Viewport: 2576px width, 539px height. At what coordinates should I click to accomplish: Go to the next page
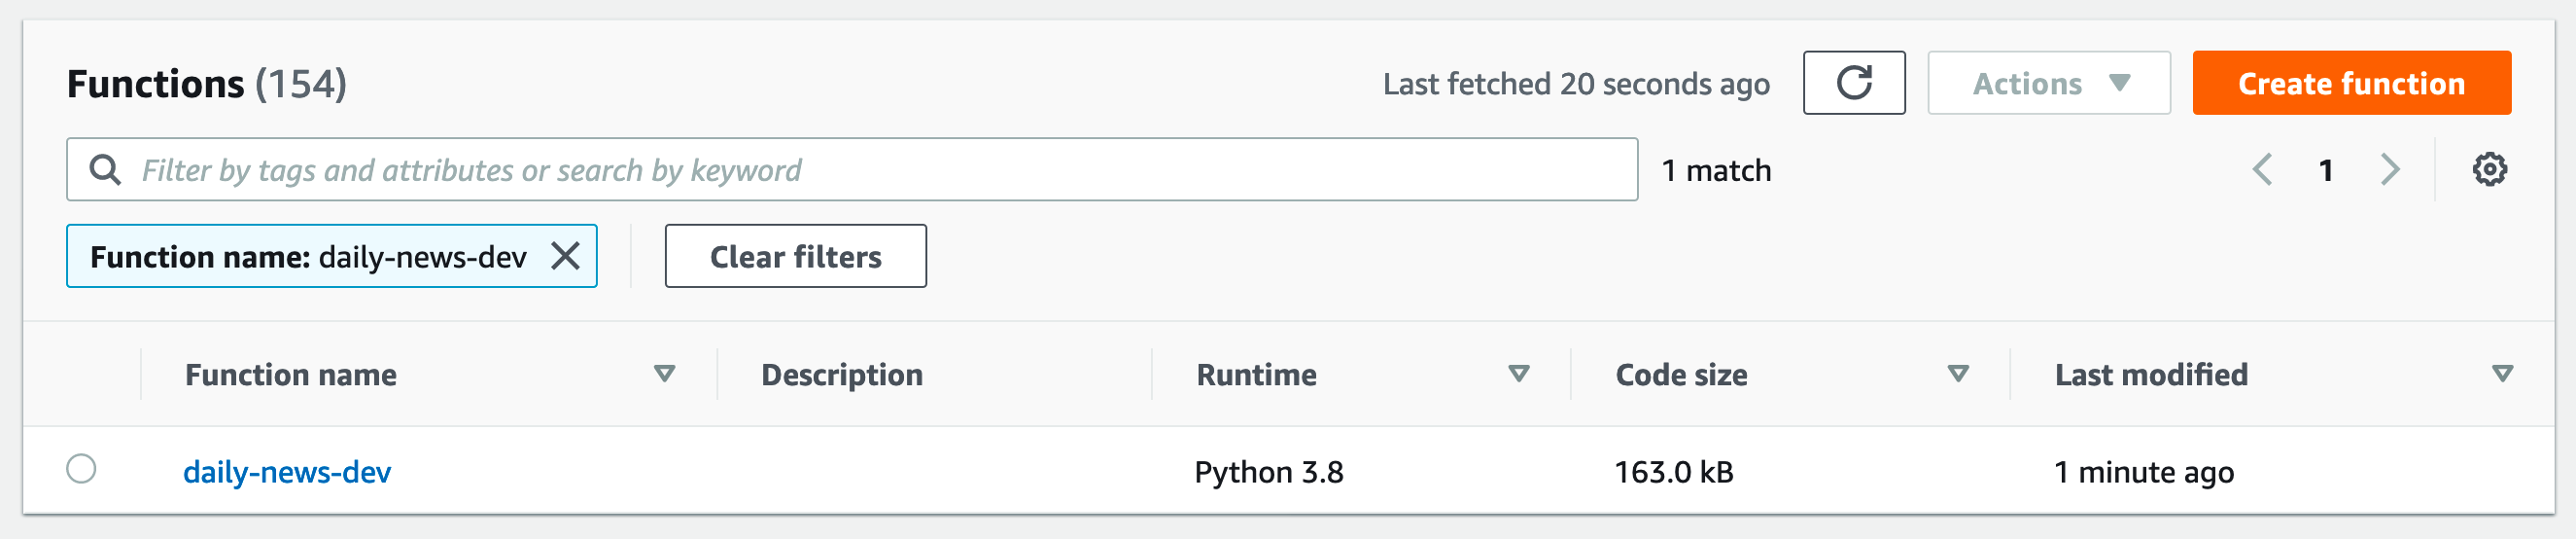coord(2390,170)
